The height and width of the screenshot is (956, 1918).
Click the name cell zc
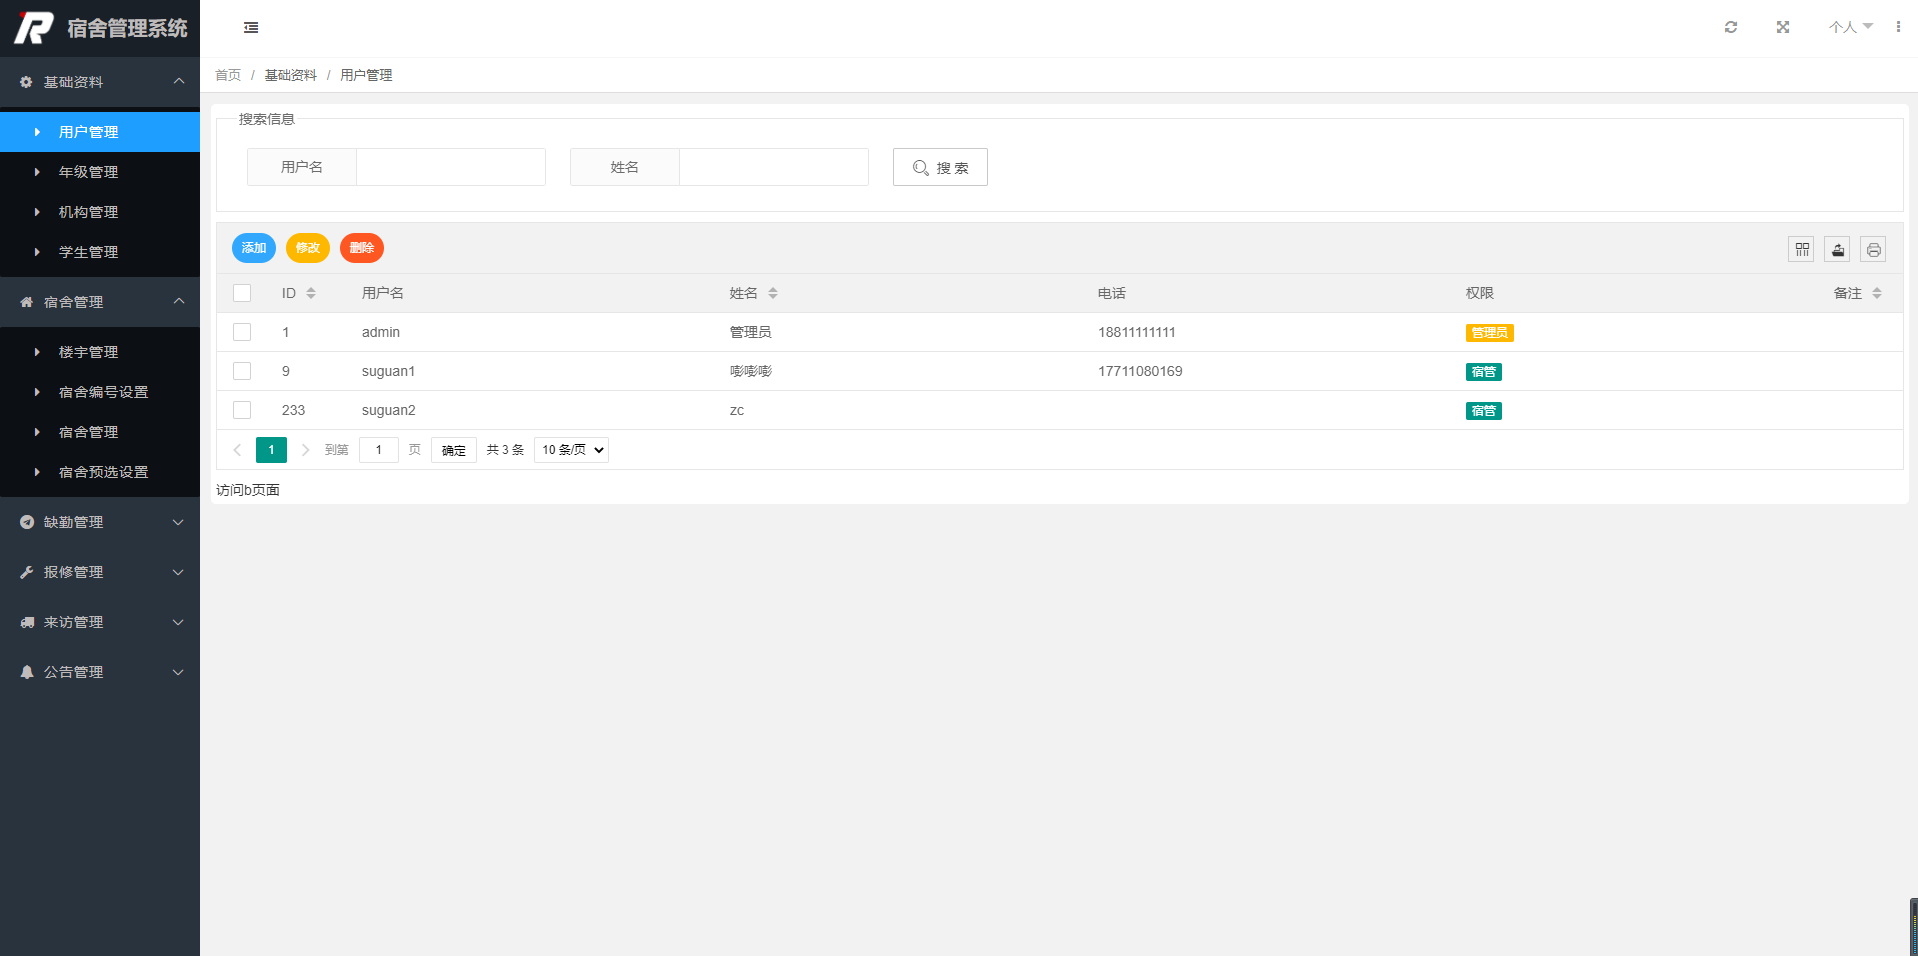tap(737, 410)
